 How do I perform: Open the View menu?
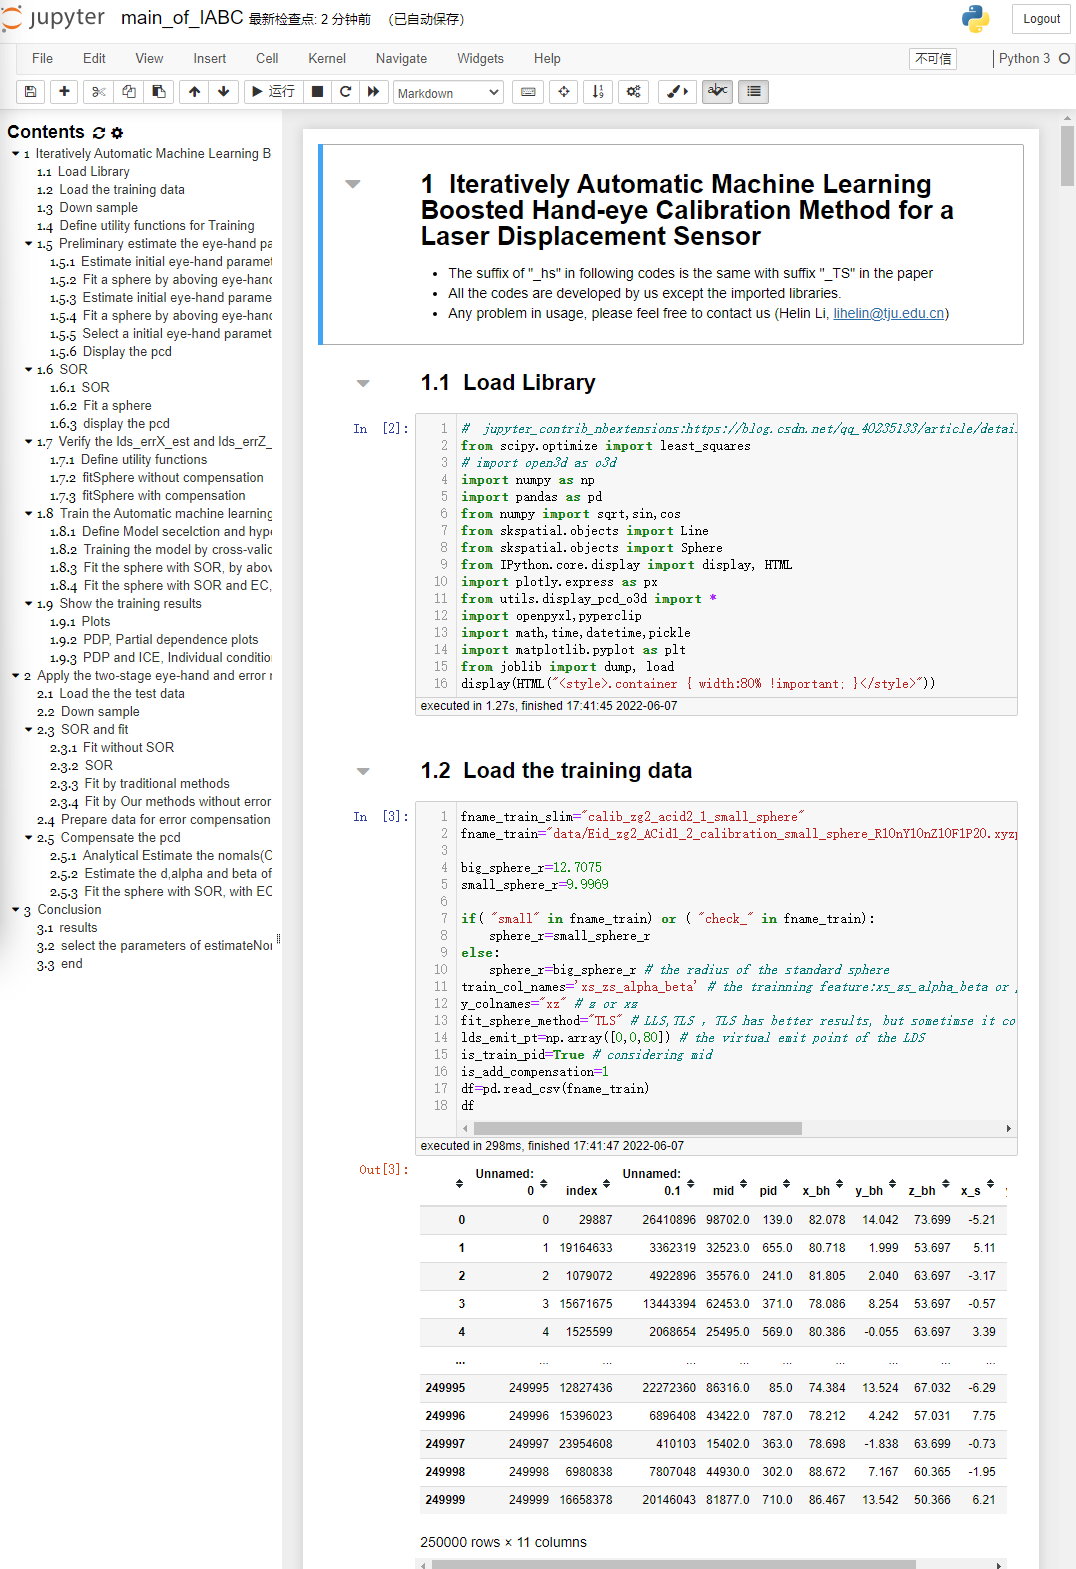(149, 59)
